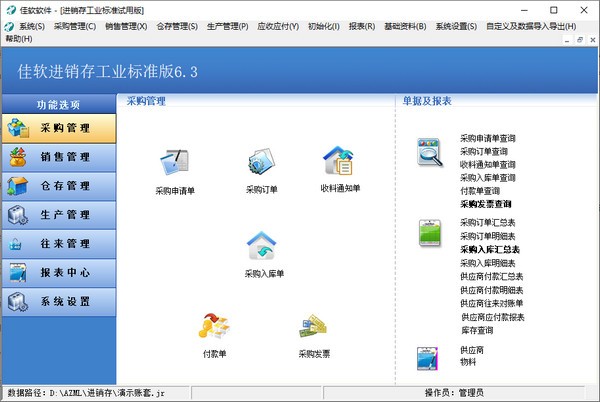Click the magnifier query icon
600x402 pixels.
click(x=429, y=153)
